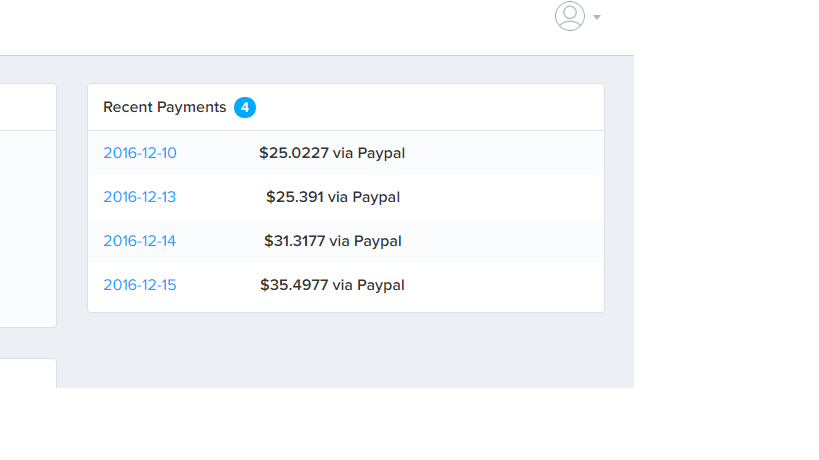Click the blue 4 count badge
This screenshot has height=460, width=819.
click(x=244, y=108)
